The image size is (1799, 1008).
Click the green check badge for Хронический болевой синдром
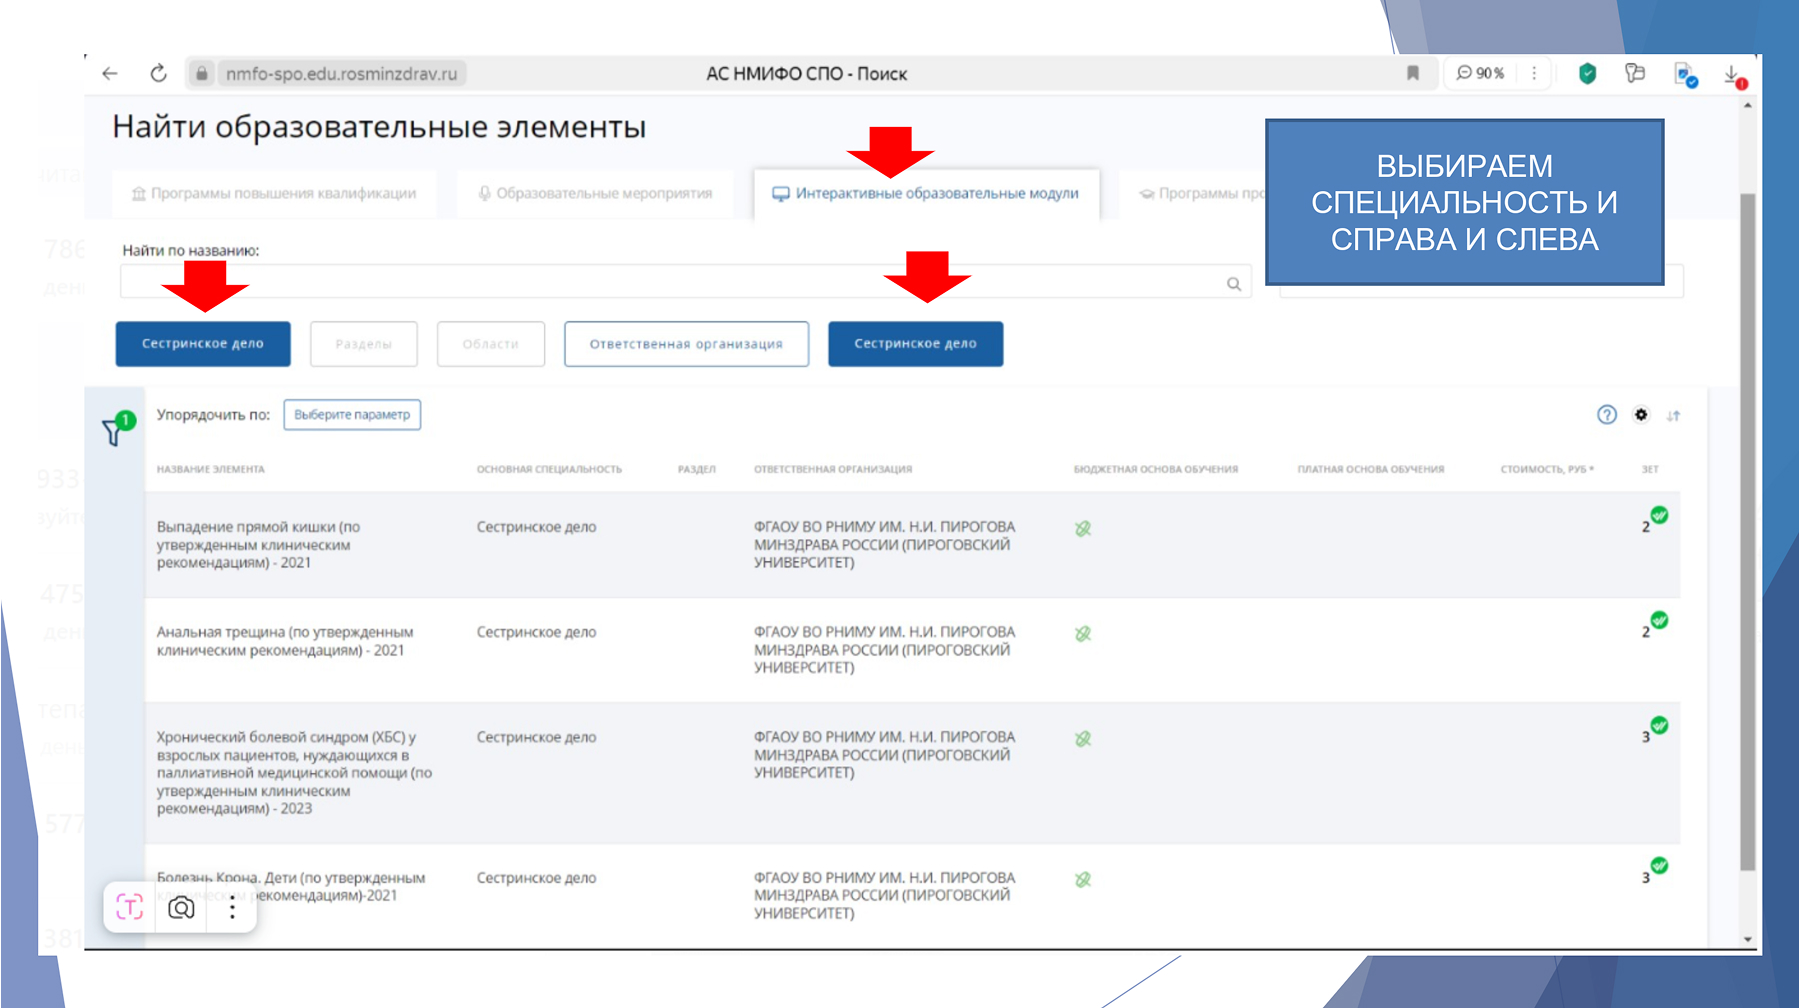1659,725
